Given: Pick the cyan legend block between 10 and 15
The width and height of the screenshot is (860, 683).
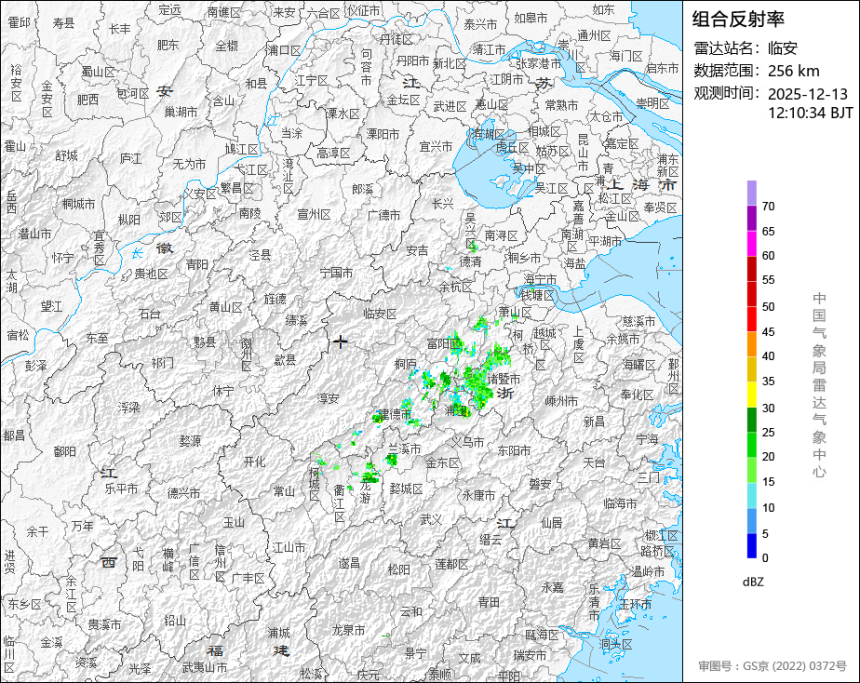Looking at the screenshot, I should 751,495.
